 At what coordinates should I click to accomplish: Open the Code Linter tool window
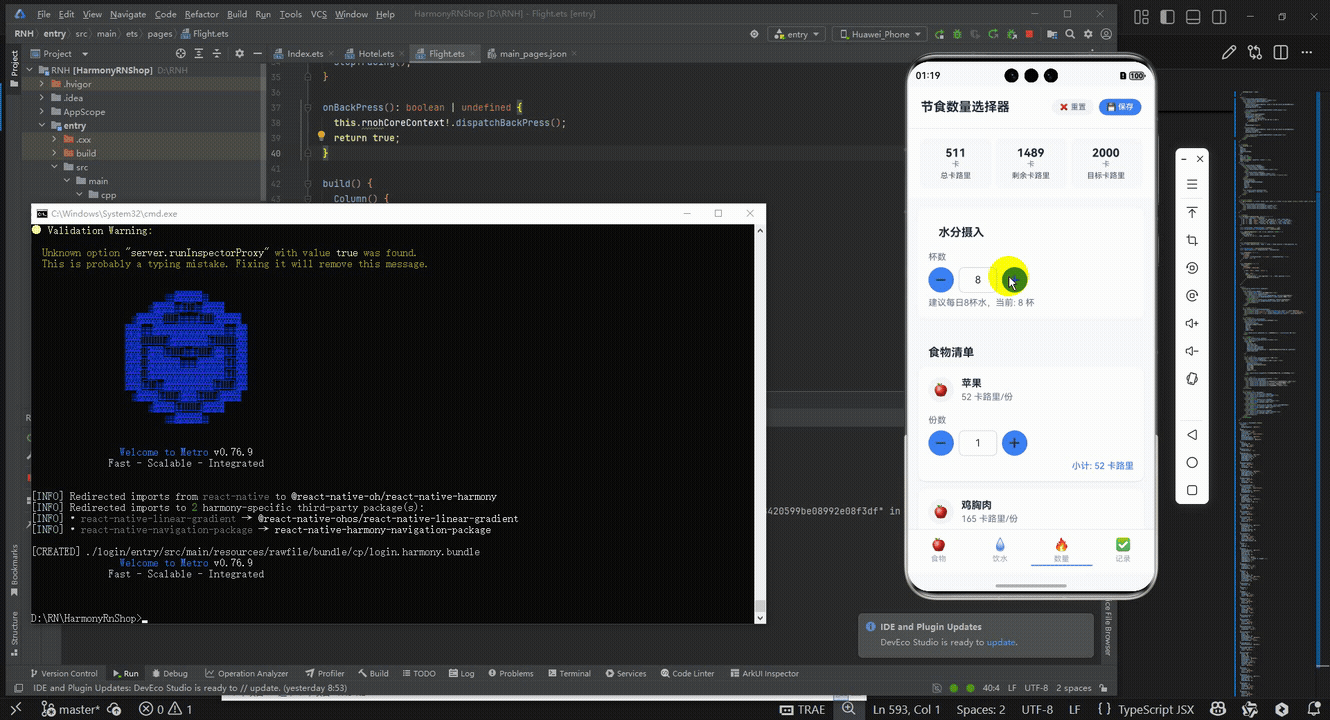686,673
